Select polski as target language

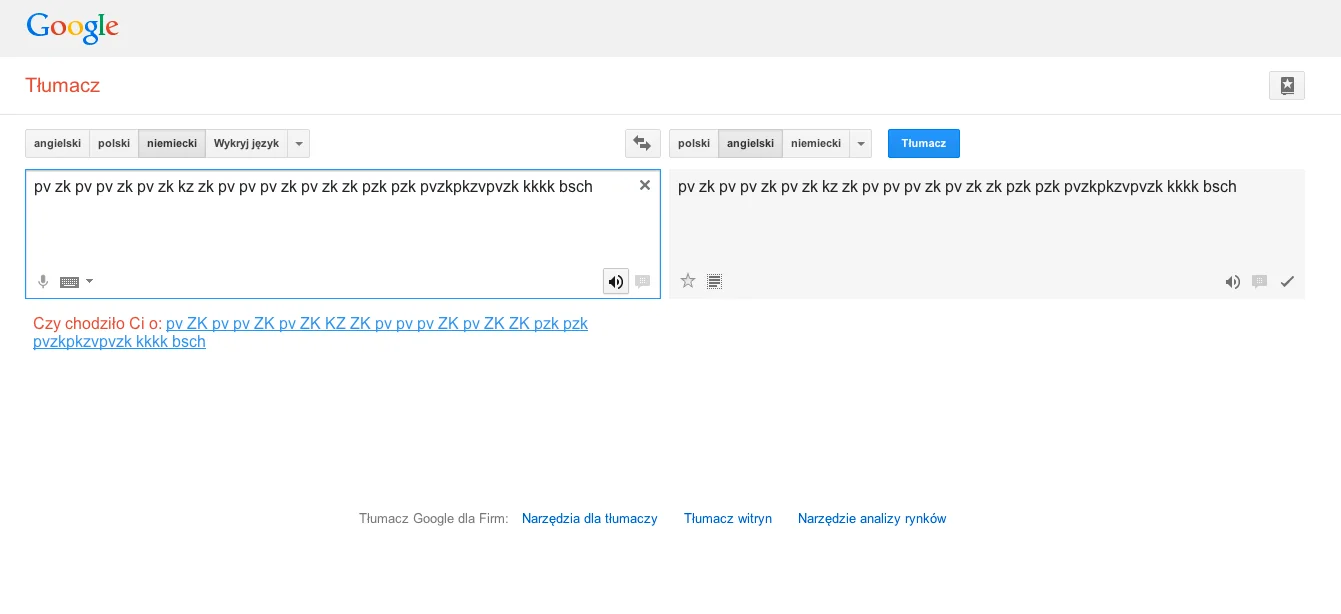click(694, 143)
